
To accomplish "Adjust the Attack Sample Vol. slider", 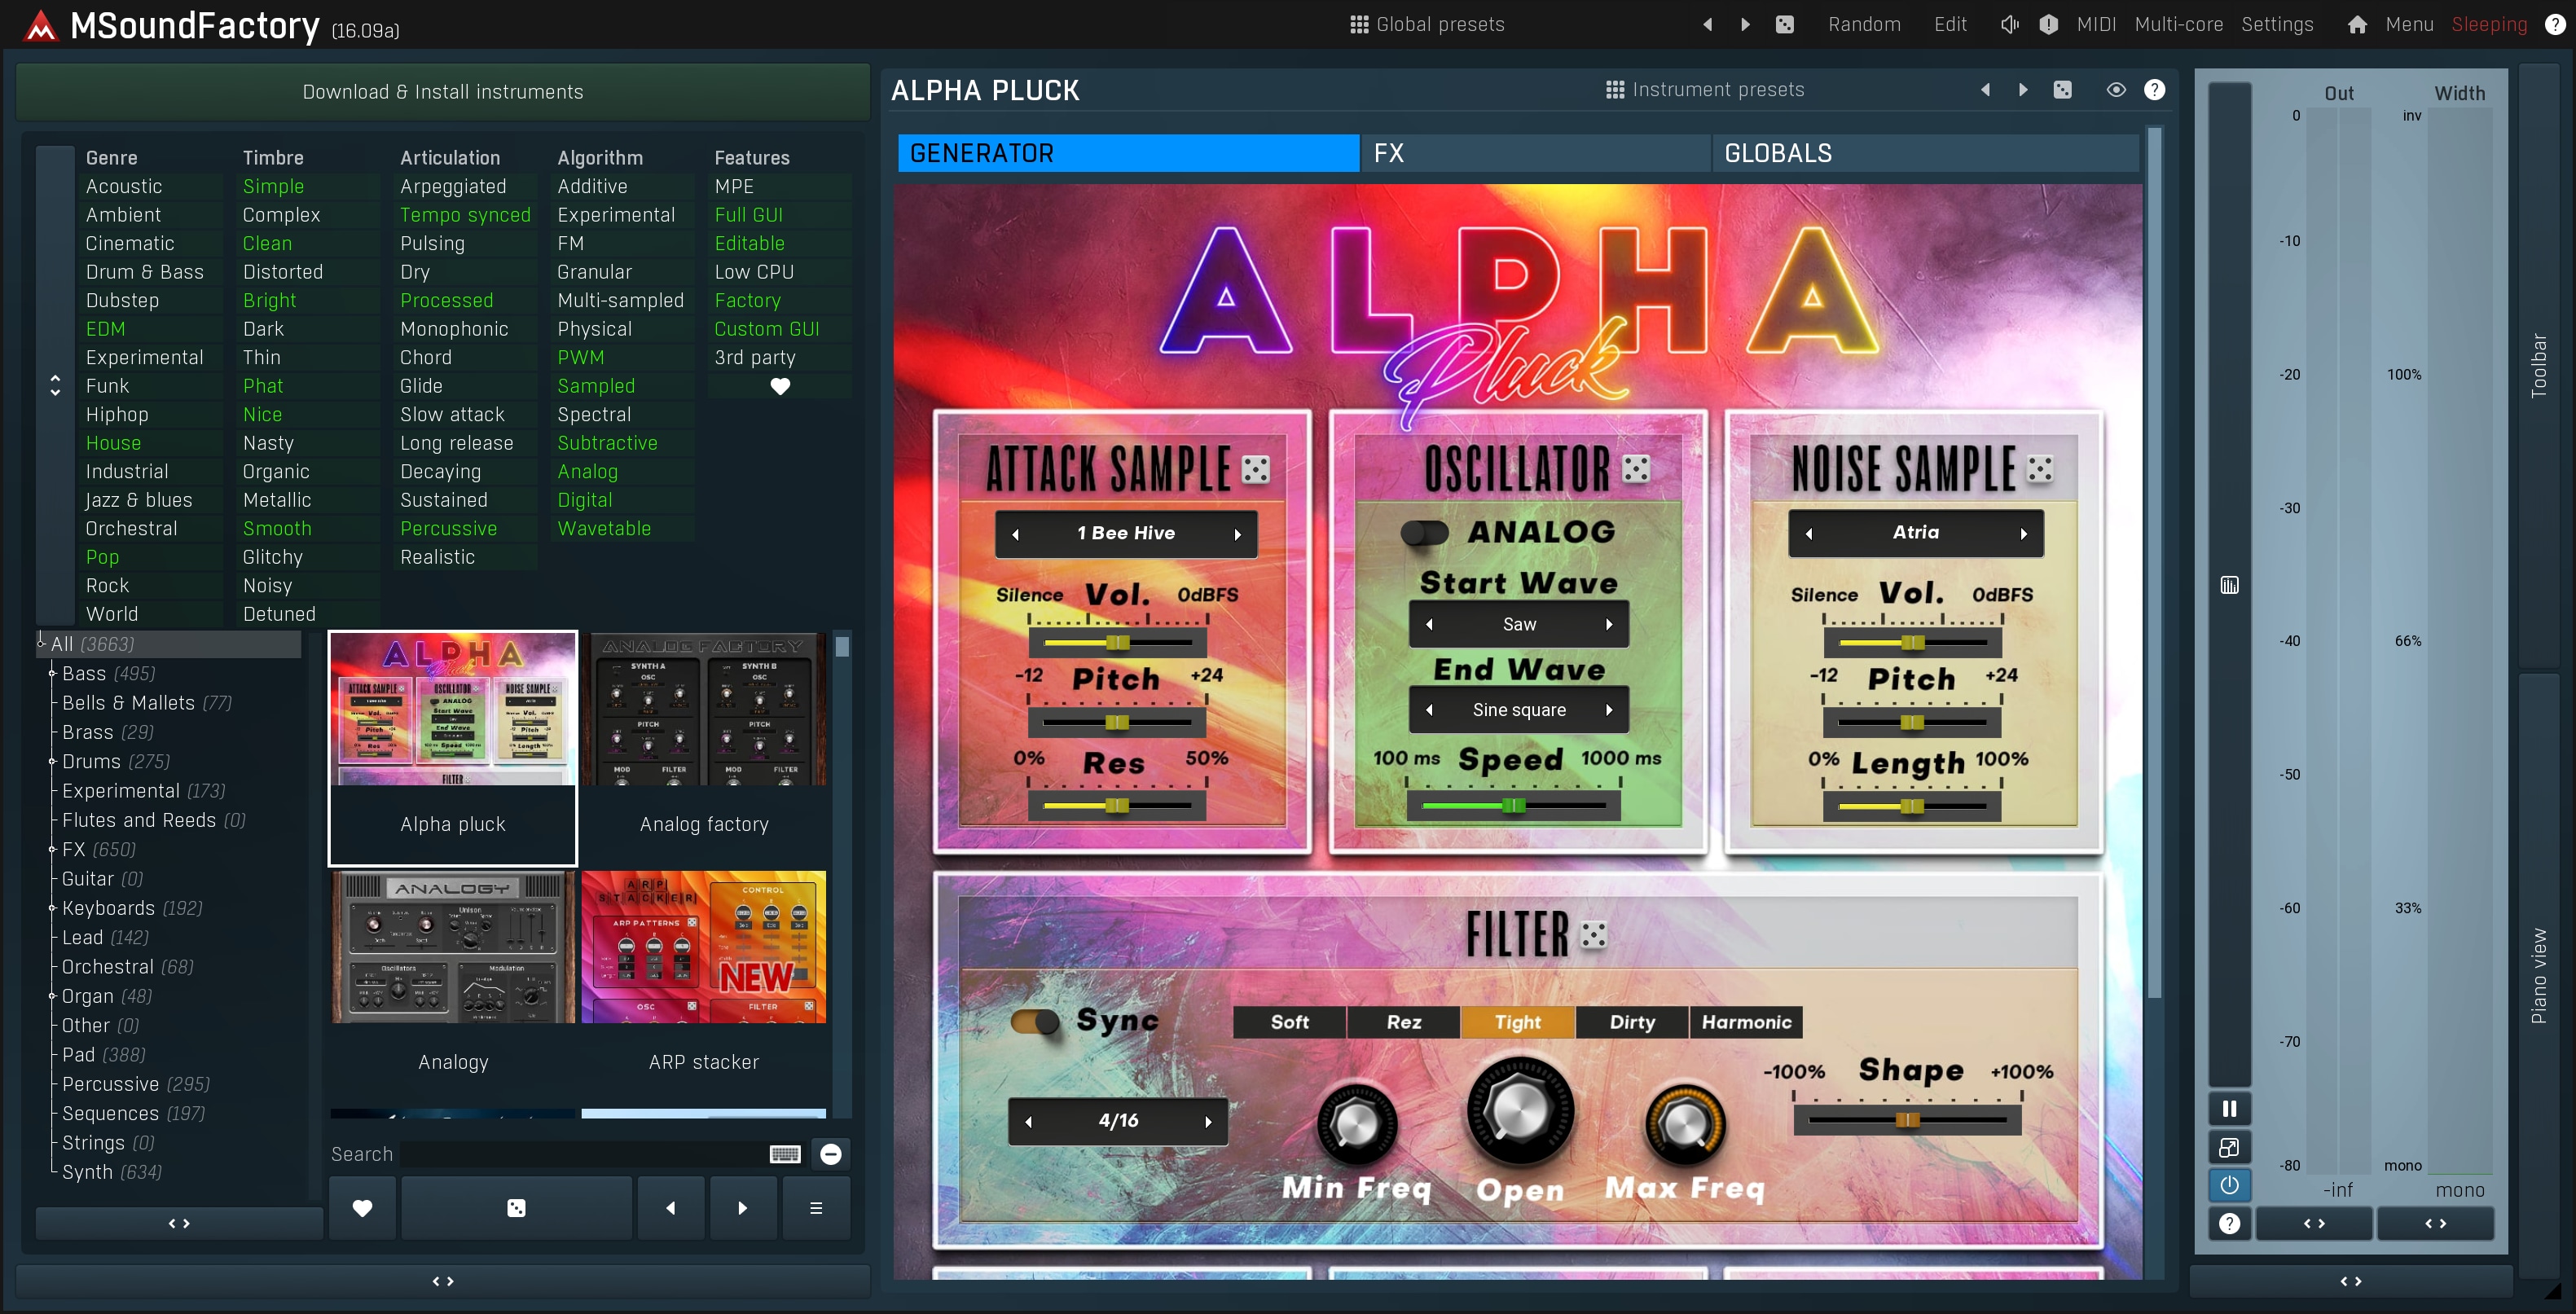I will point(1117,642).
